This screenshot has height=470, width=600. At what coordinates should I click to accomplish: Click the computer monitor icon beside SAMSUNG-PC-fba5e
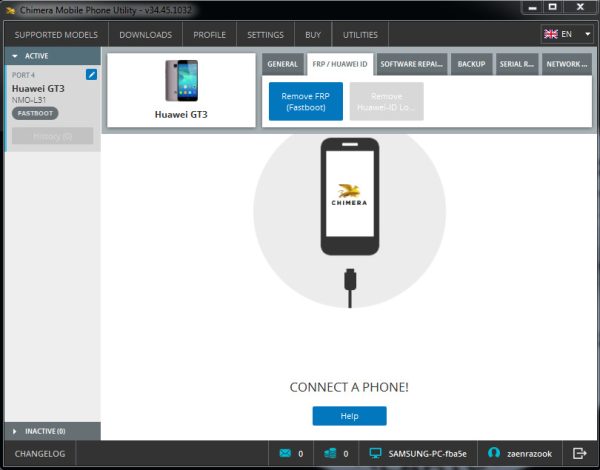(375, 454)
